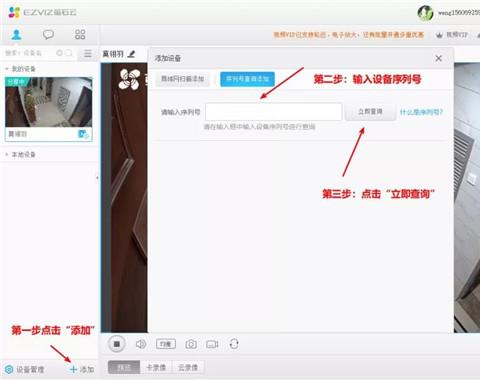
Task: Close the 添加设备 dialog
Action: (439, 58)
